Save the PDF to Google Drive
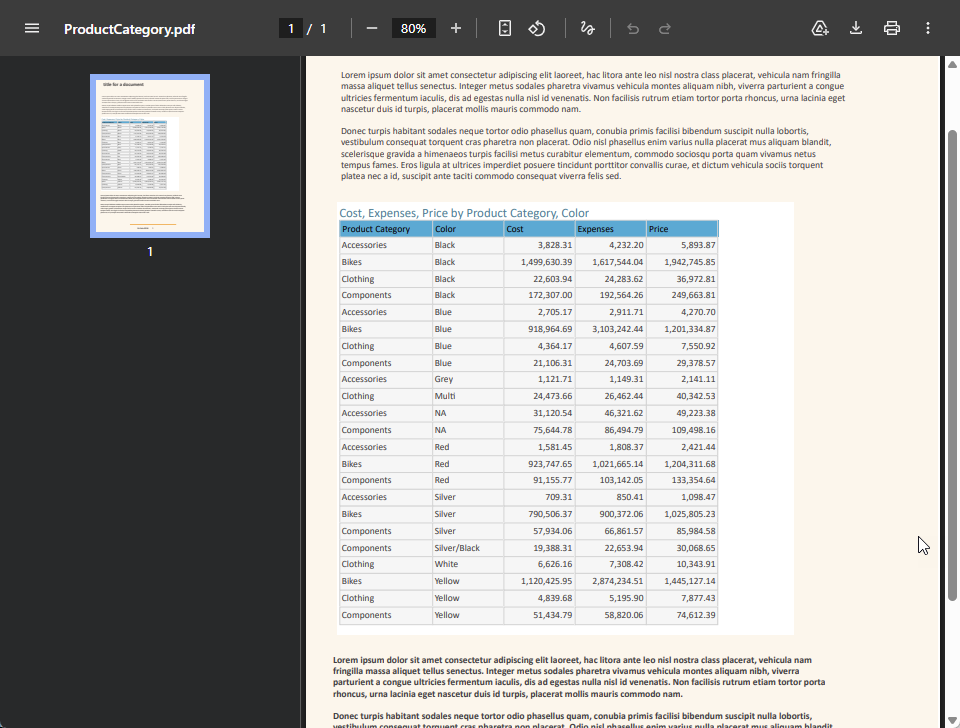Screen dimensions: 960x728 (820, 28)
